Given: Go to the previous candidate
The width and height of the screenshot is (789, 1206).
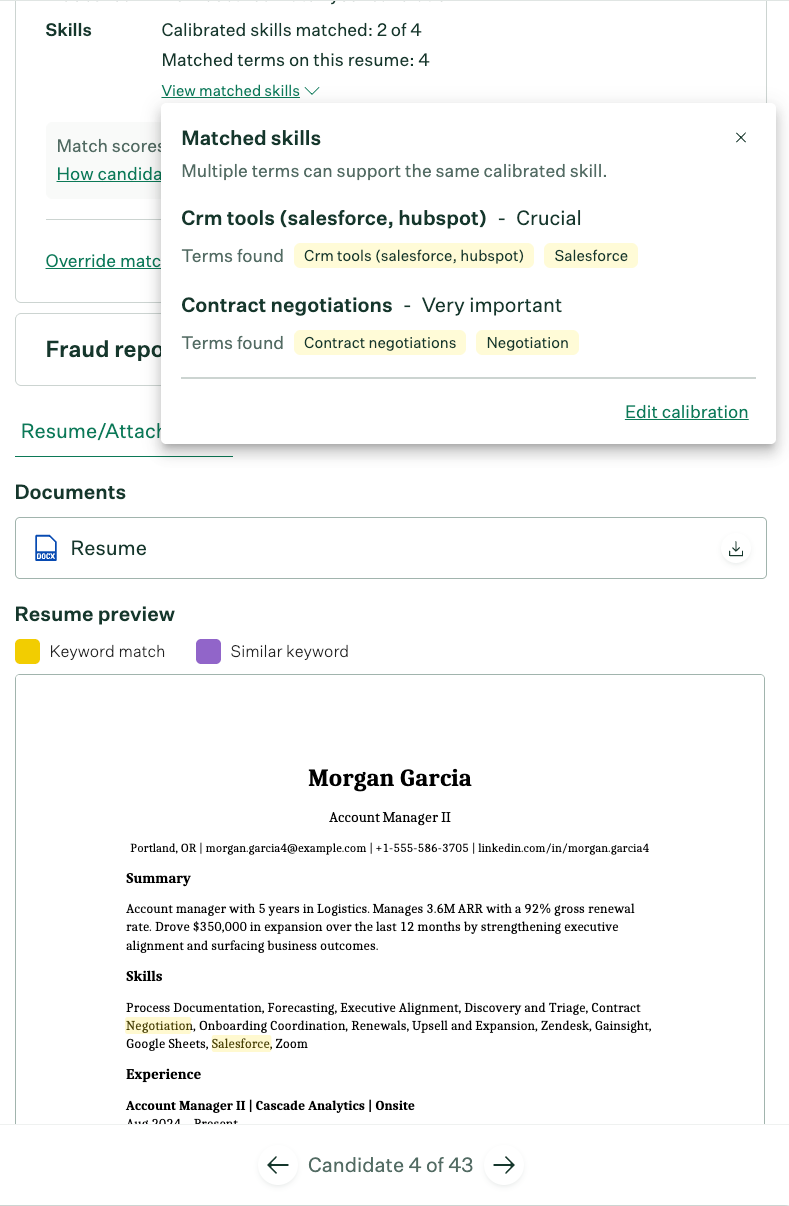Looking at the screenshot, I should point(277,1165).
